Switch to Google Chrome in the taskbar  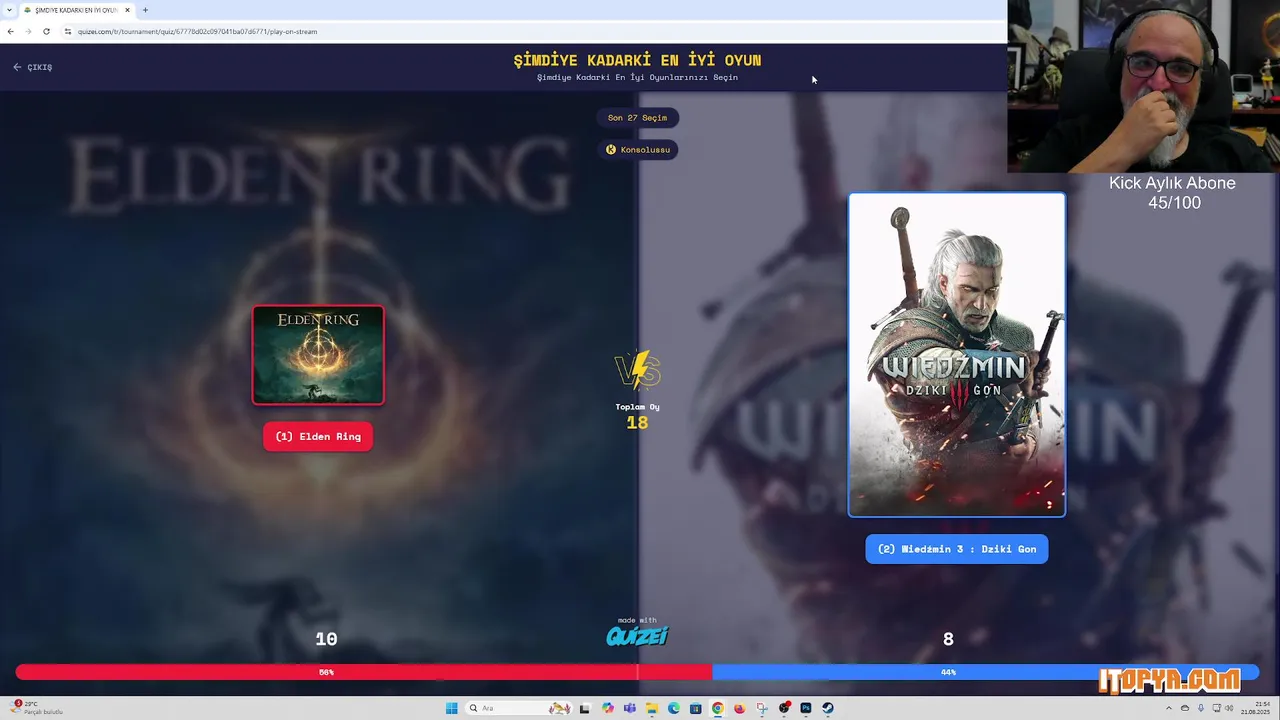(x=717, y=708)
